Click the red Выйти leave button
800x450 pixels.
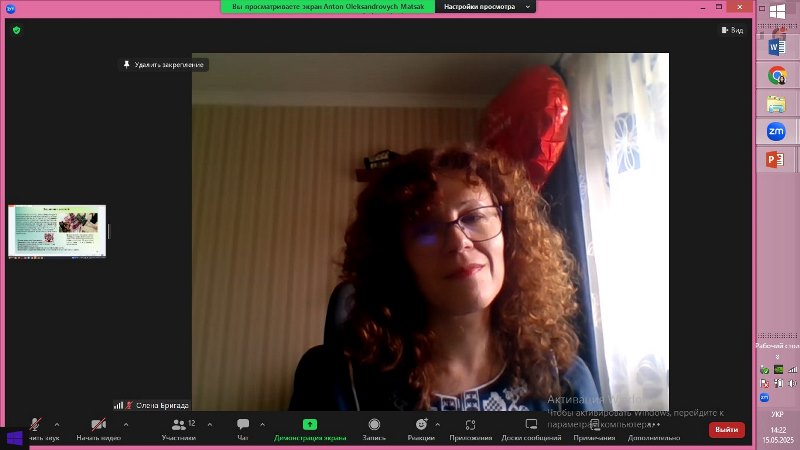[x=727, y=430]
